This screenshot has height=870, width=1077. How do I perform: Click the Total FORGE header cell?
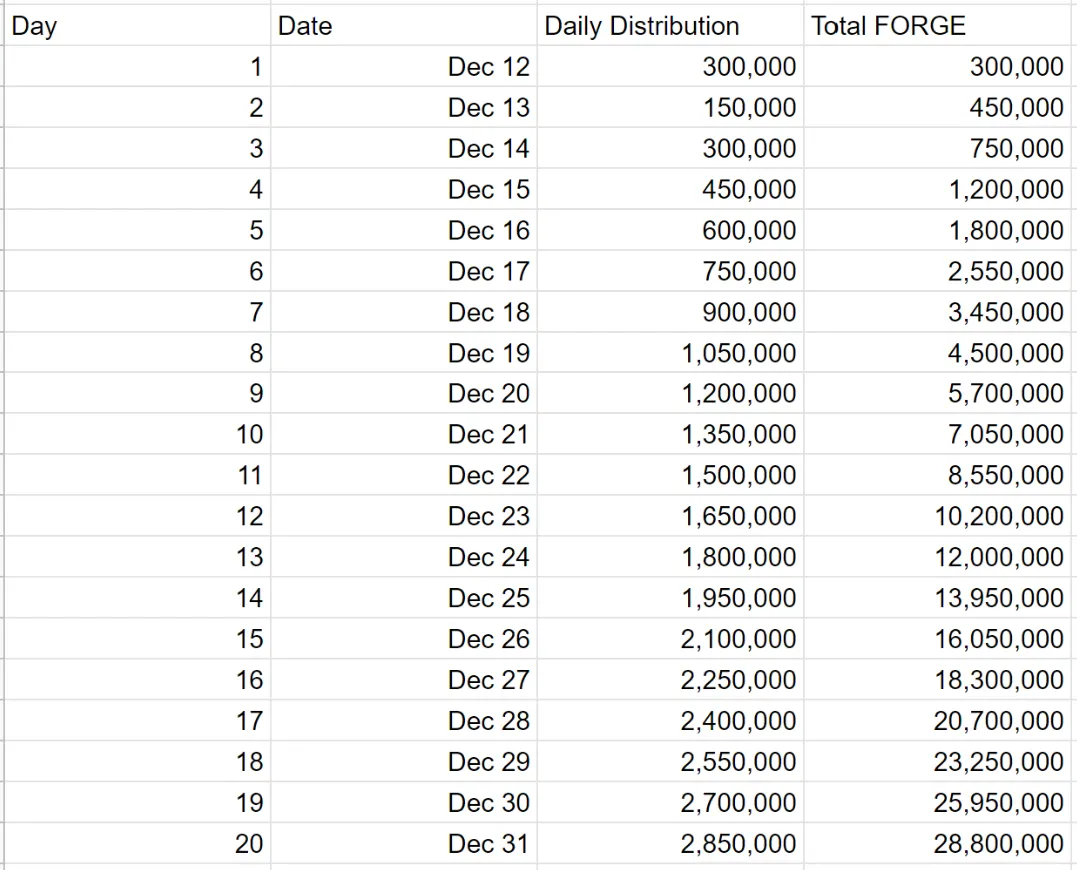click(x=938, y=25)
